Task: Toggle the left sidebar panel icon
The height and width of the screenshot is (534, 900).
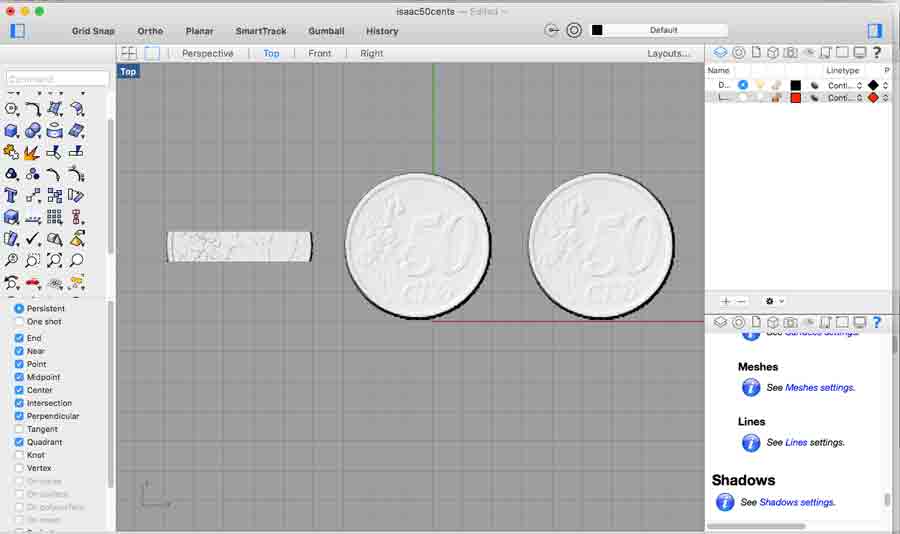Action: (x=17, y=31)
